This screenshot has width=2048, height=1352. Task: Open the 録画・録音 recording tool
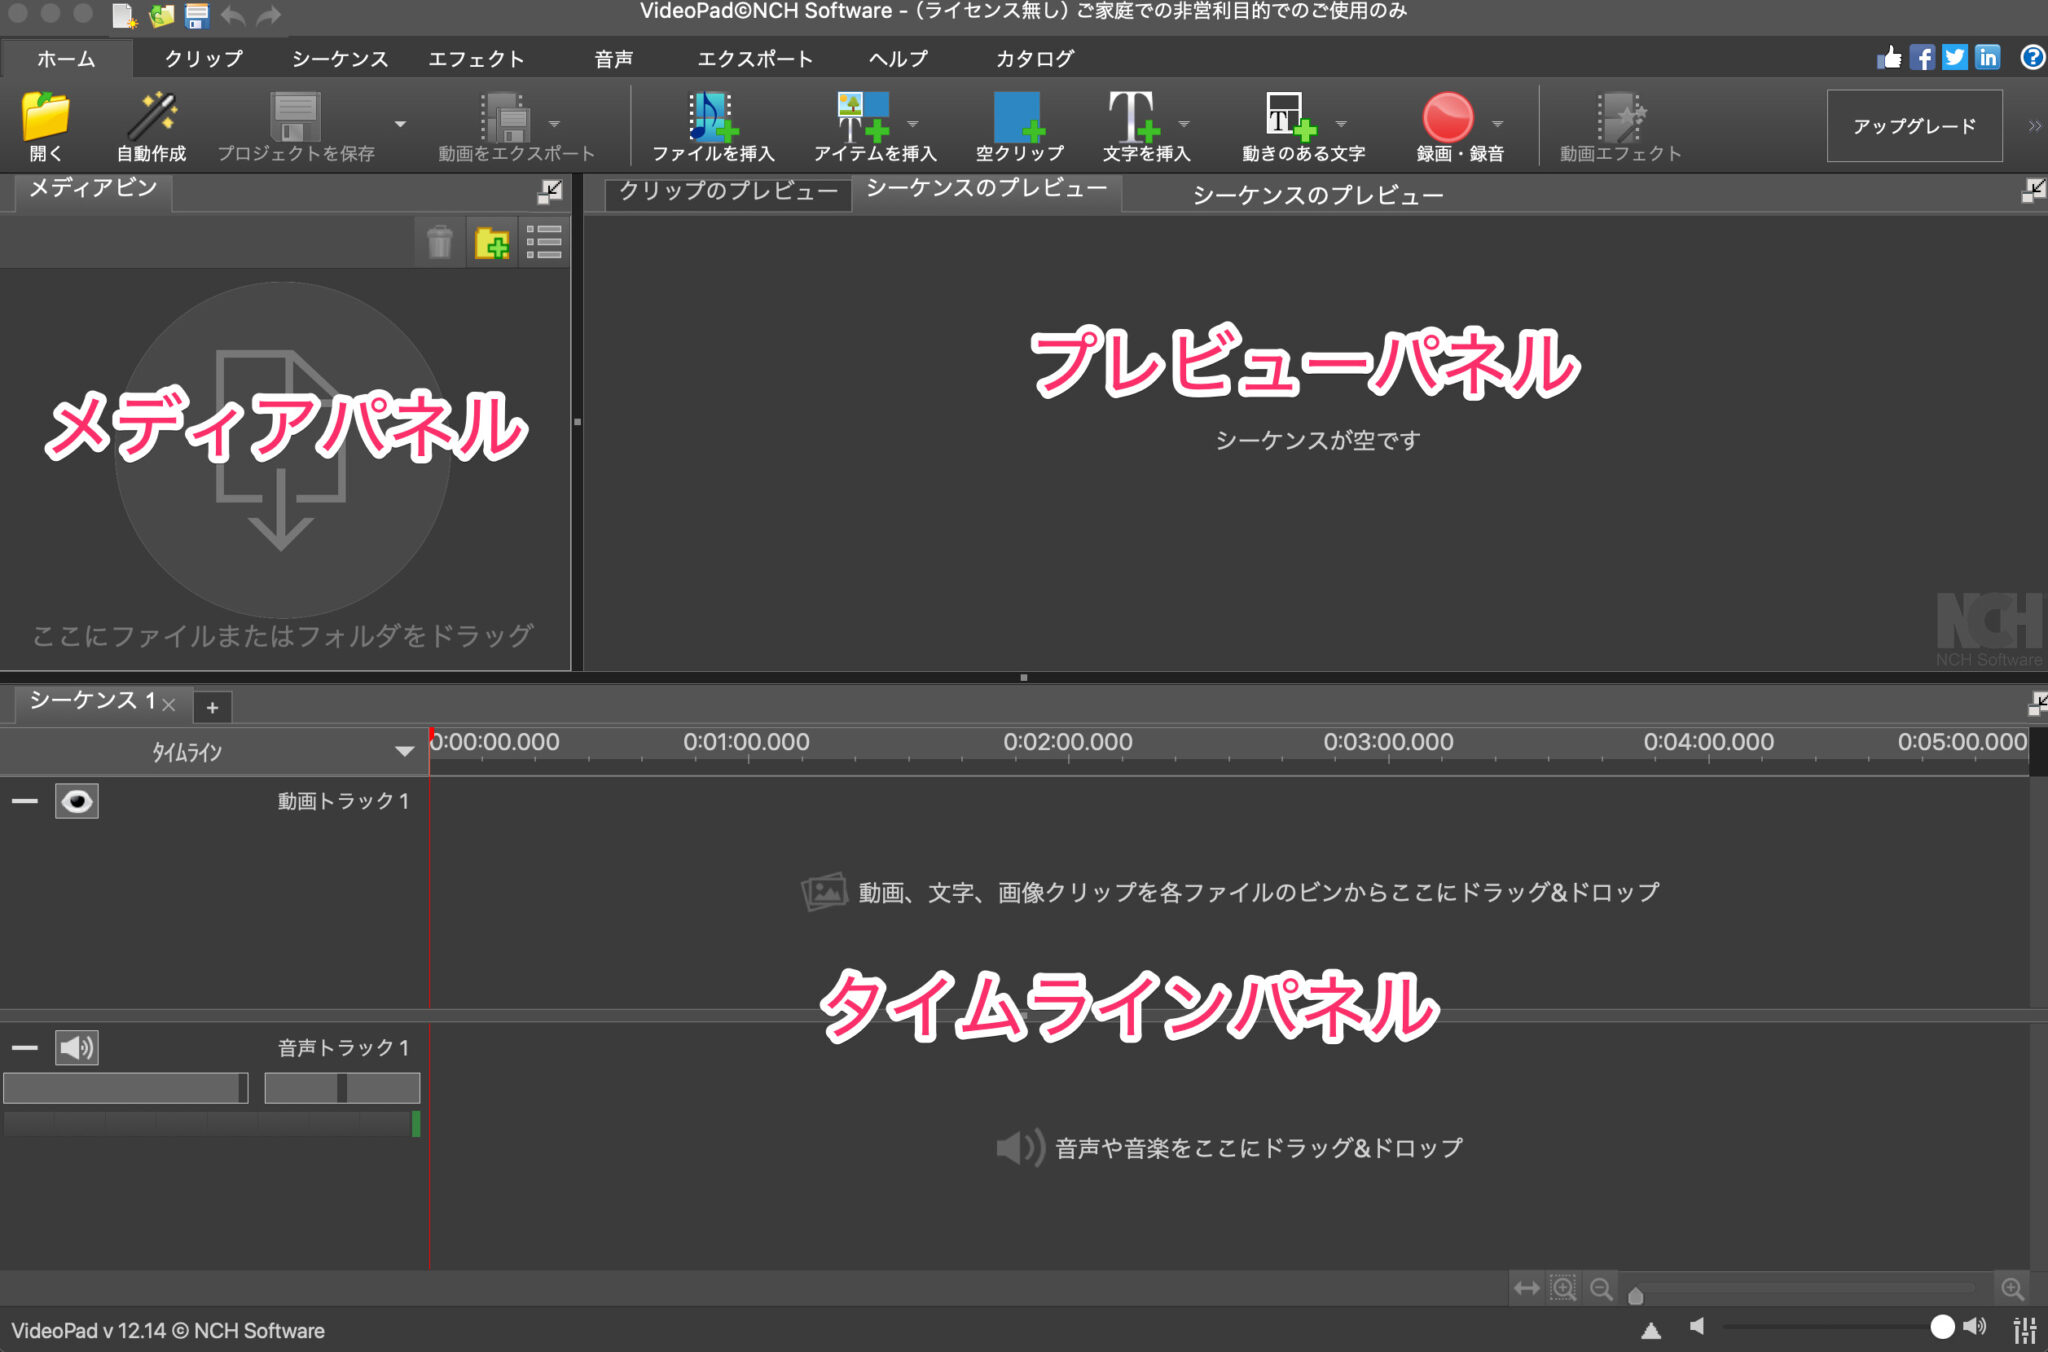(1448, 120)
